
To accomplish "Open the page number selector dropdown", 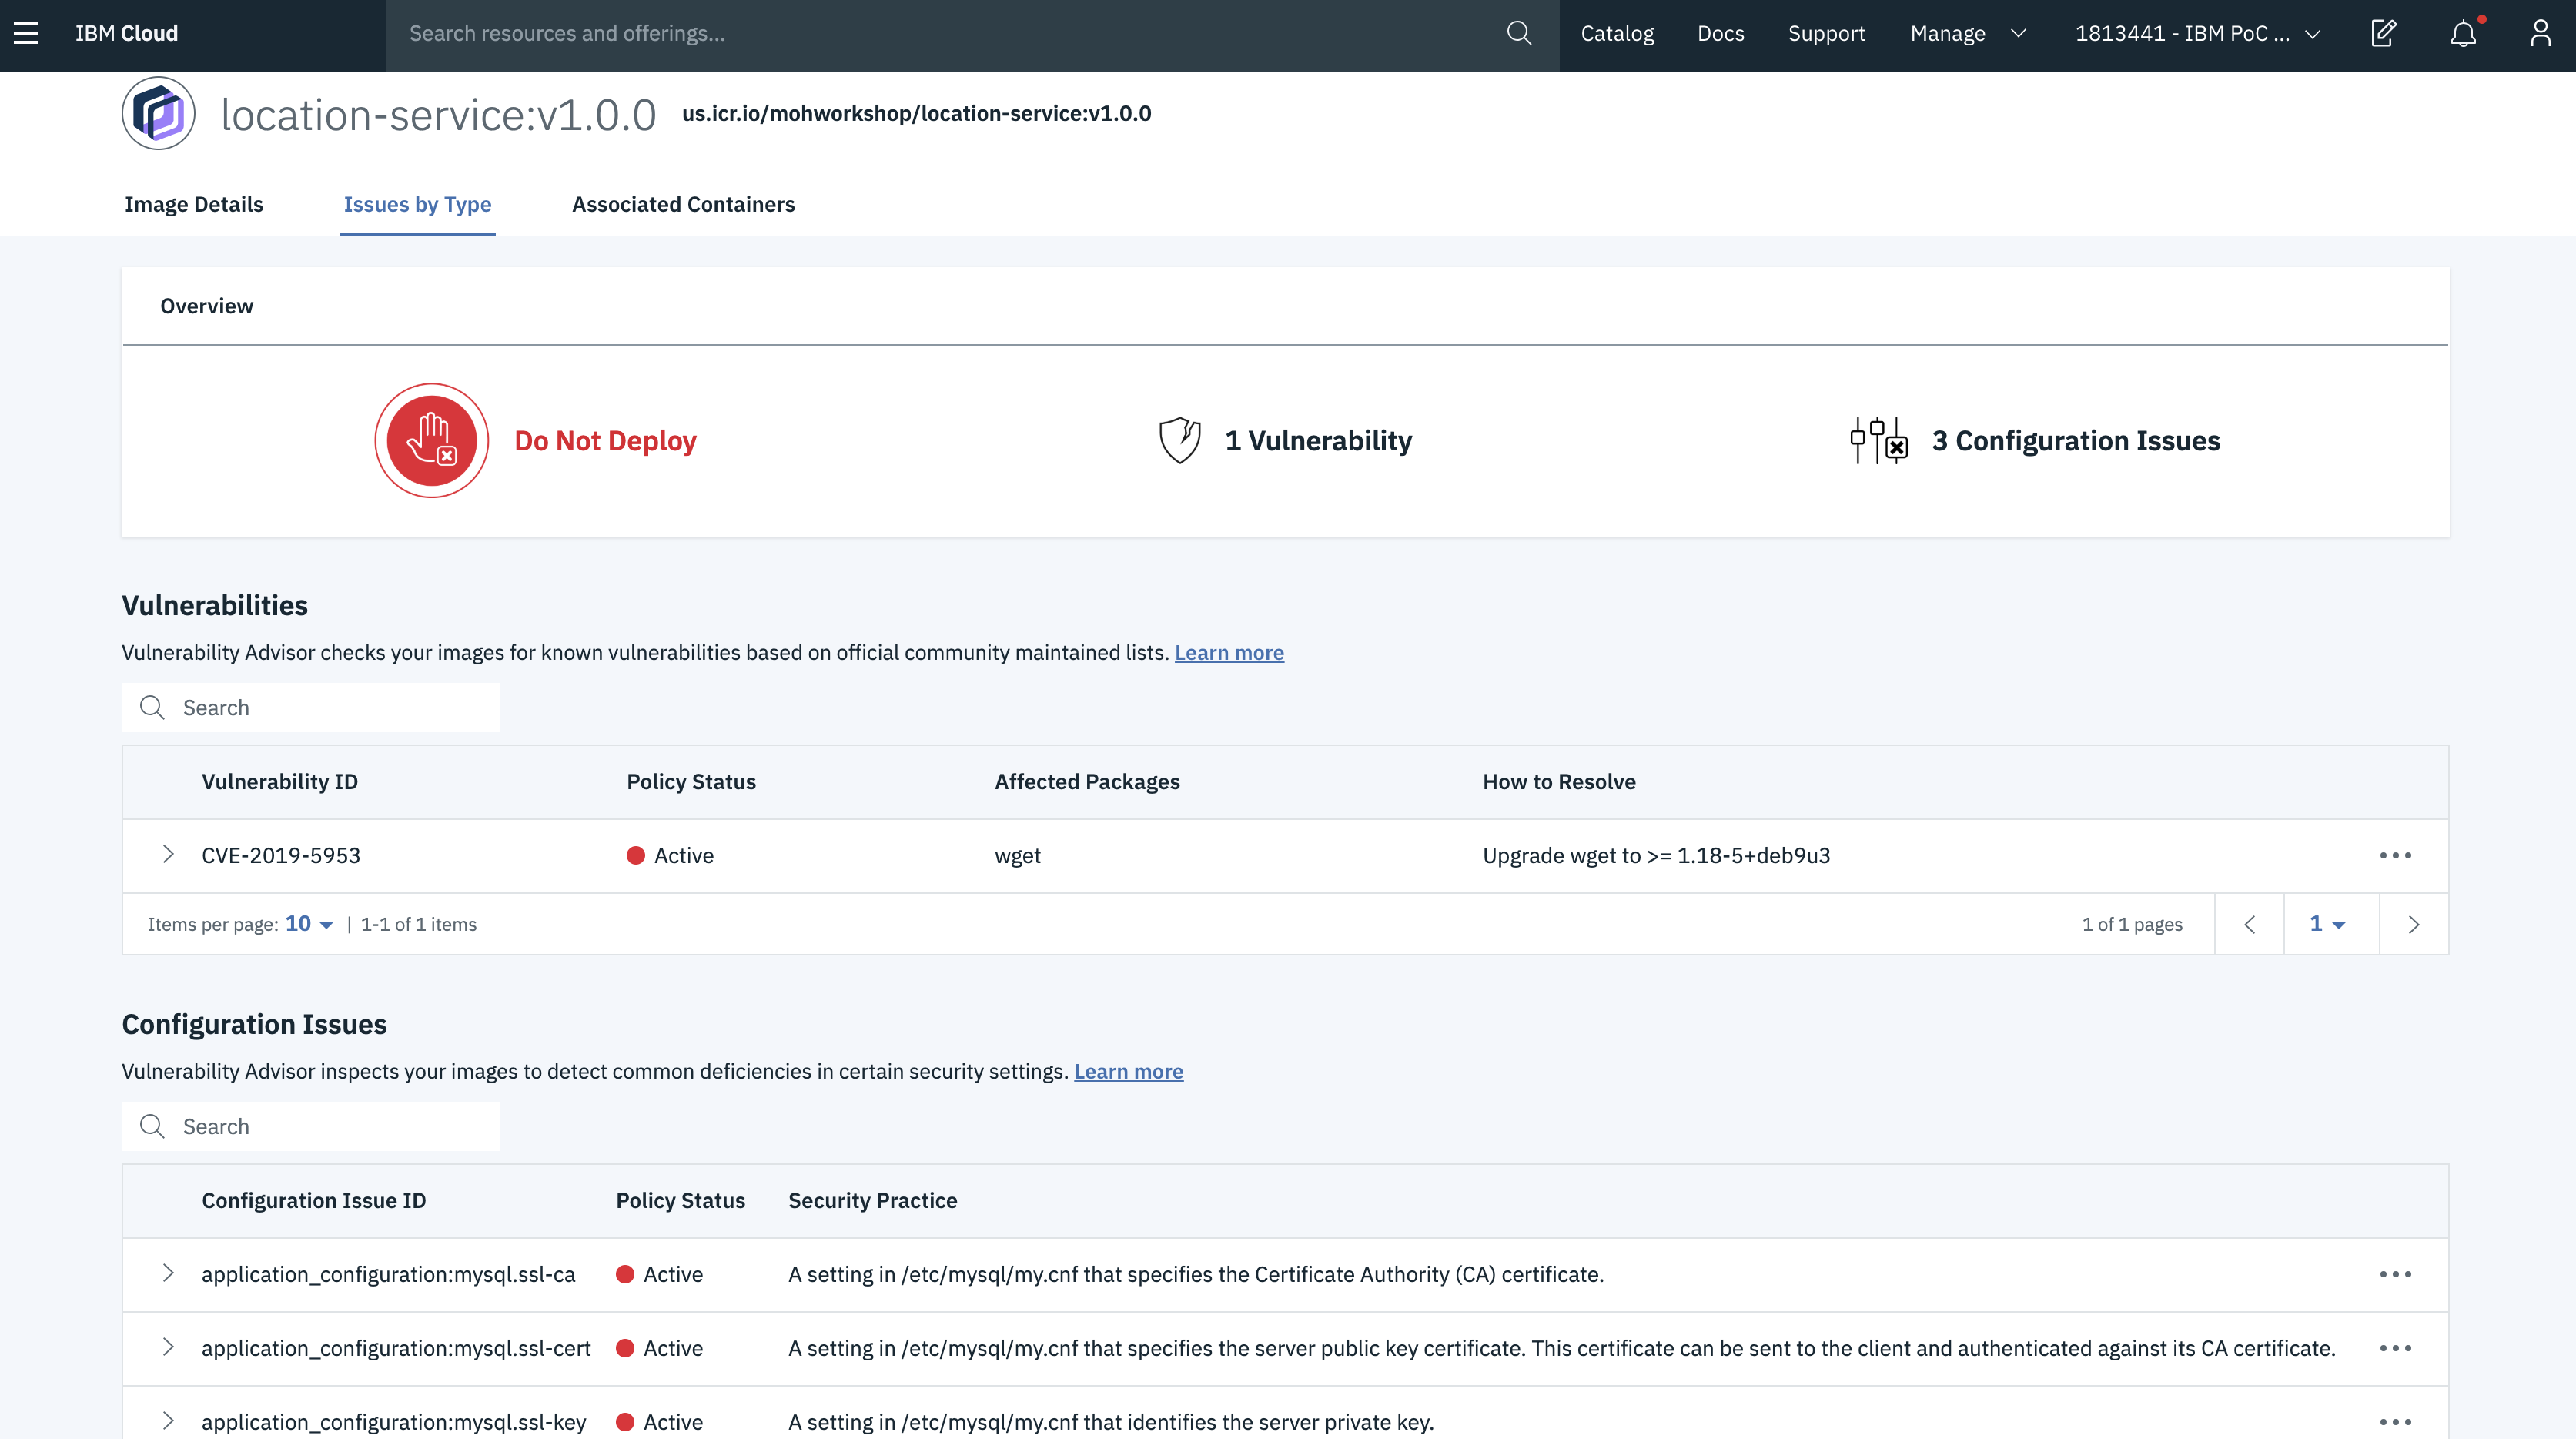I will point(2331,925).
